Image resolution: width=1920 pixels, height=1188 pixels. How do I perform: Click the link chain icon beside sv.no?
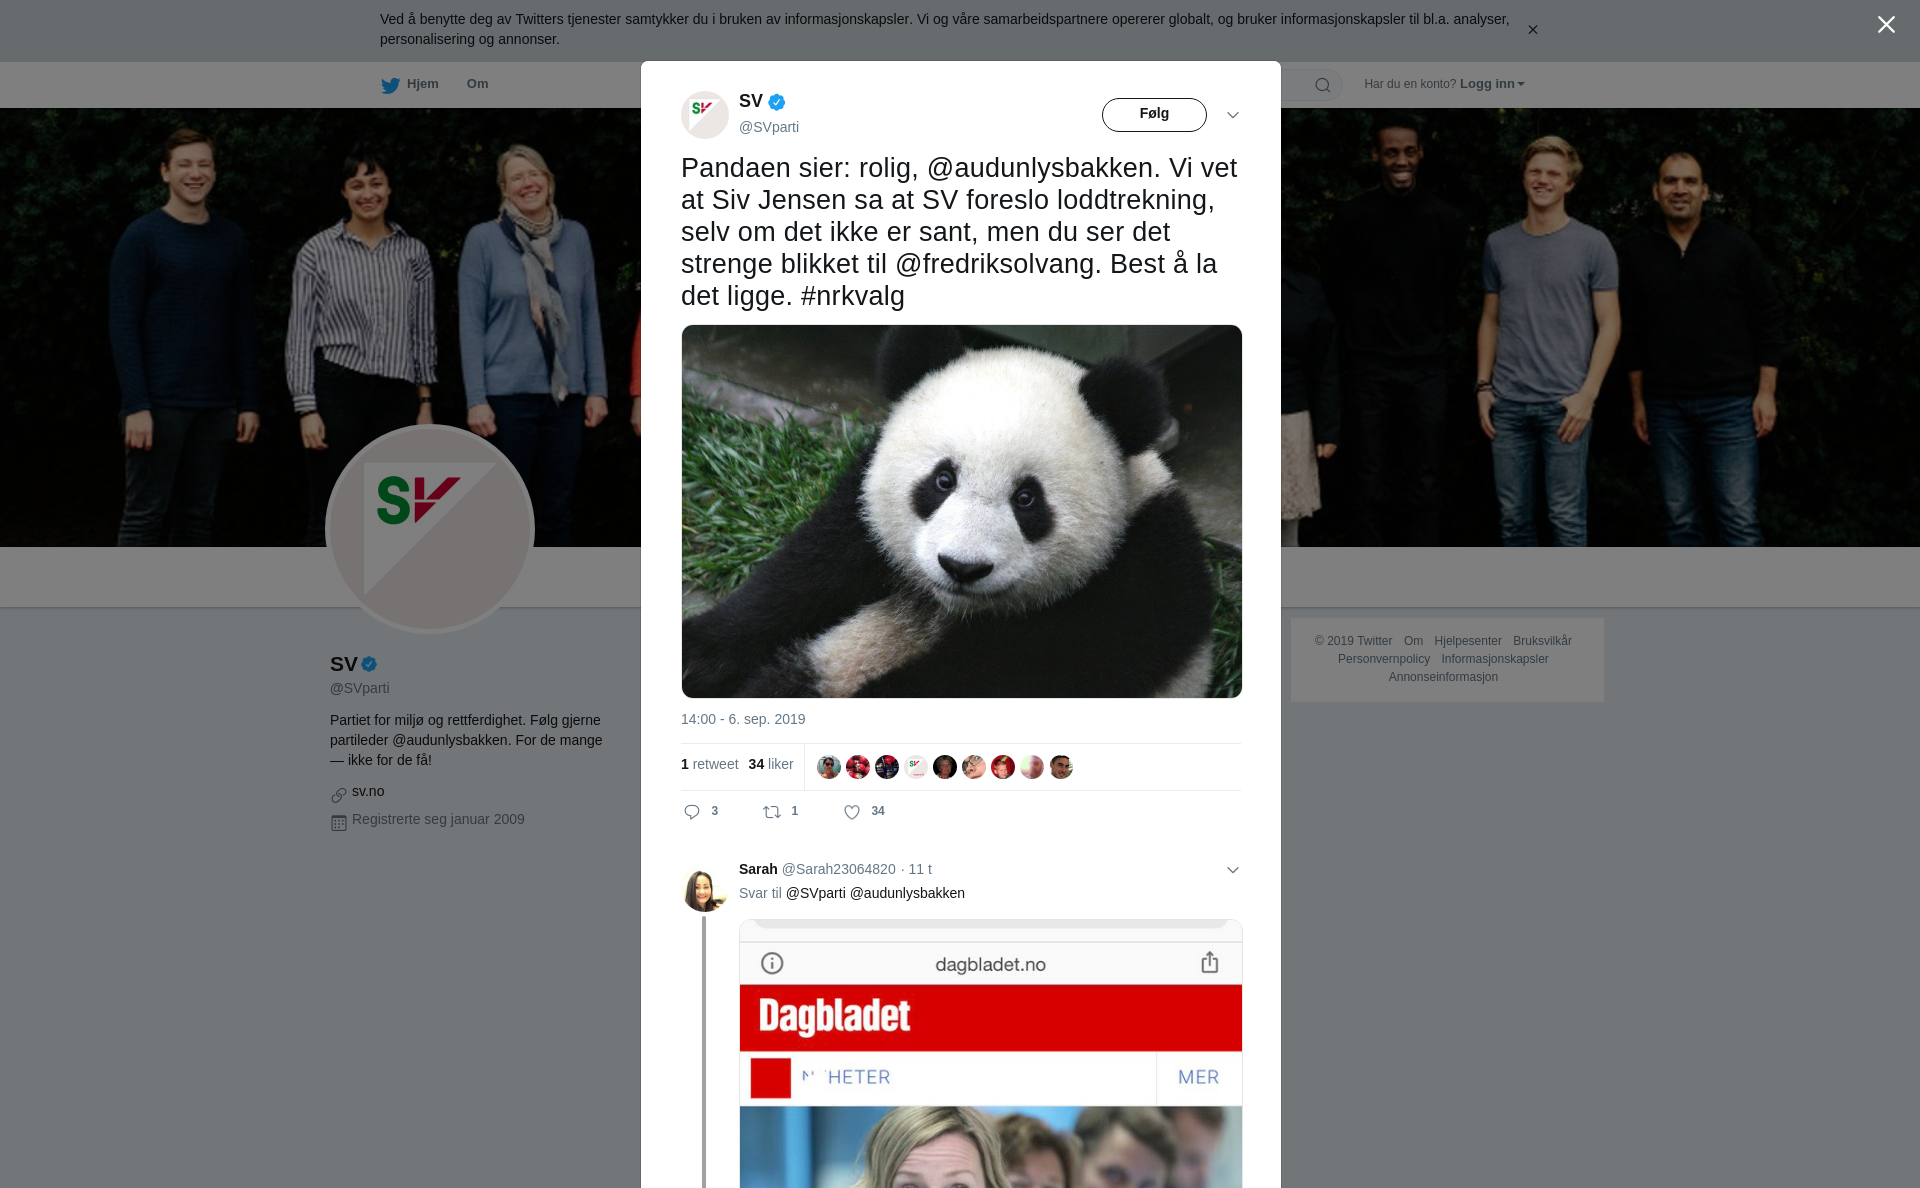(x=339, y=795)
